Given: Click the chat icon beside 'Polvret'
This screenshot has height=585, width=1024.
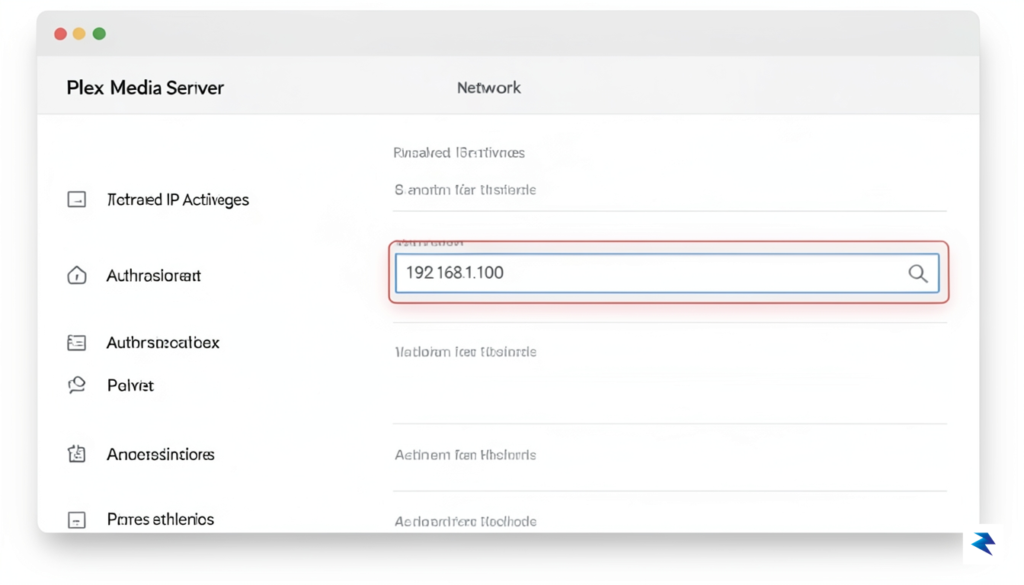Looking at the screenshot, I should [76, 385].
